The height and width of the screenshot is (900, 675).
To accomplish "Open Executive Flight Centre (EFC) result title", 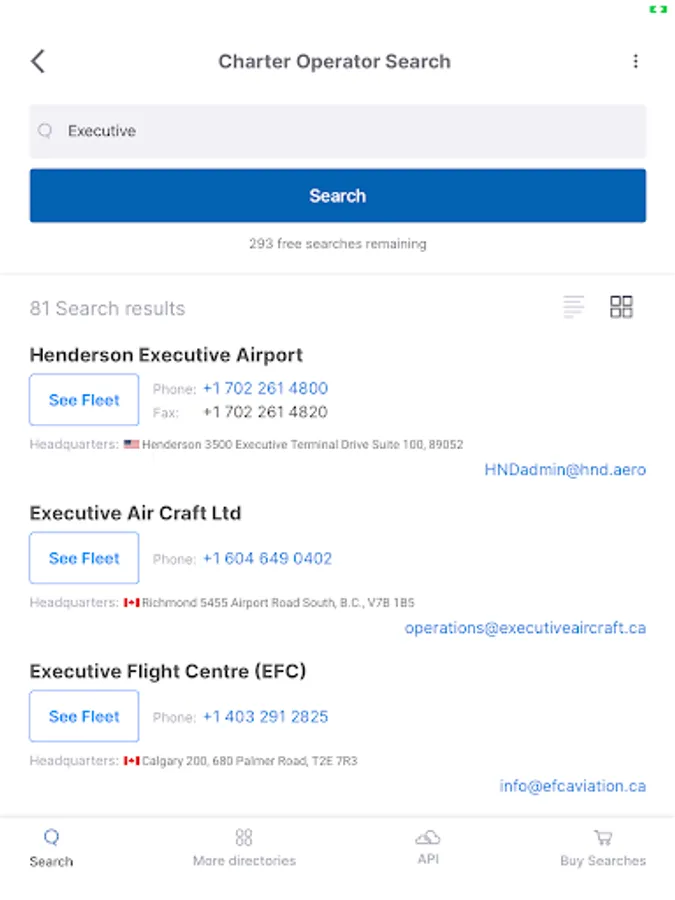I will coord(168,671).
